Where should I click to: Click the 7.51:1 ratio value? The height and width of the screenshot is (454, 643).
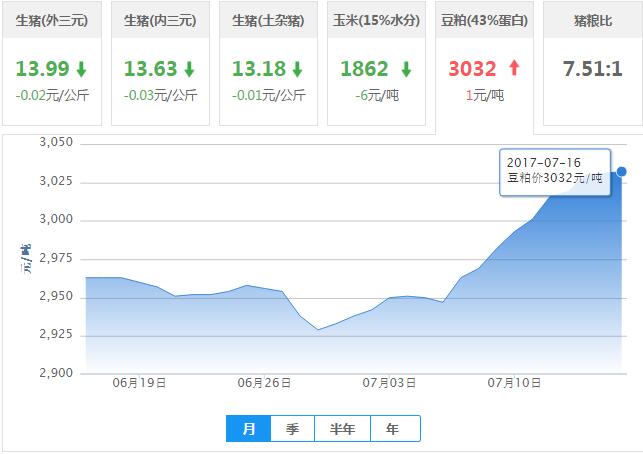593,68
